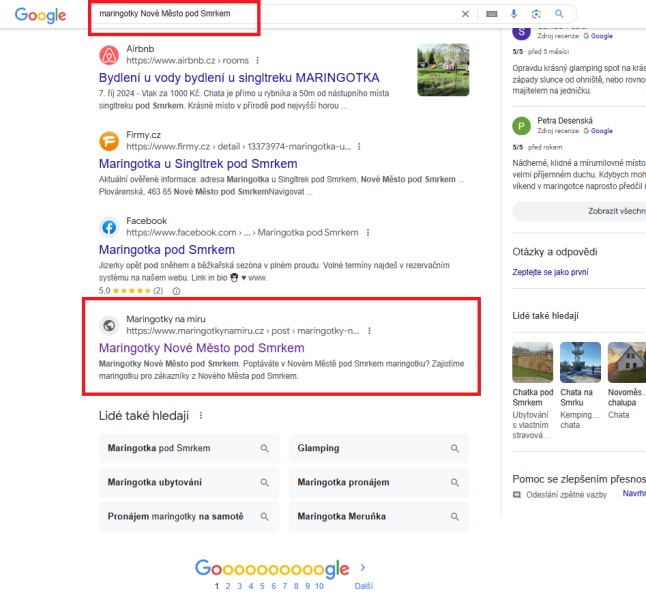Click Zeptejte se jako první link
The image size is (646, 600).
tap(550, 272)
